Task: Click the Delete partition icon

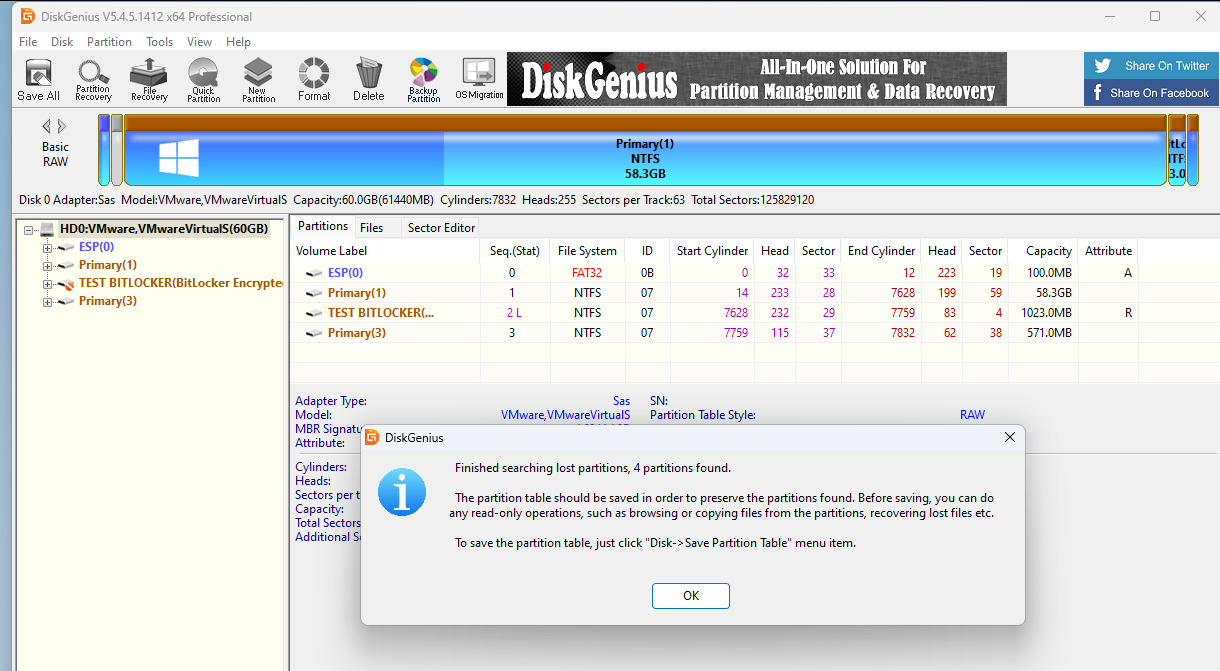Action: [368, 80]
